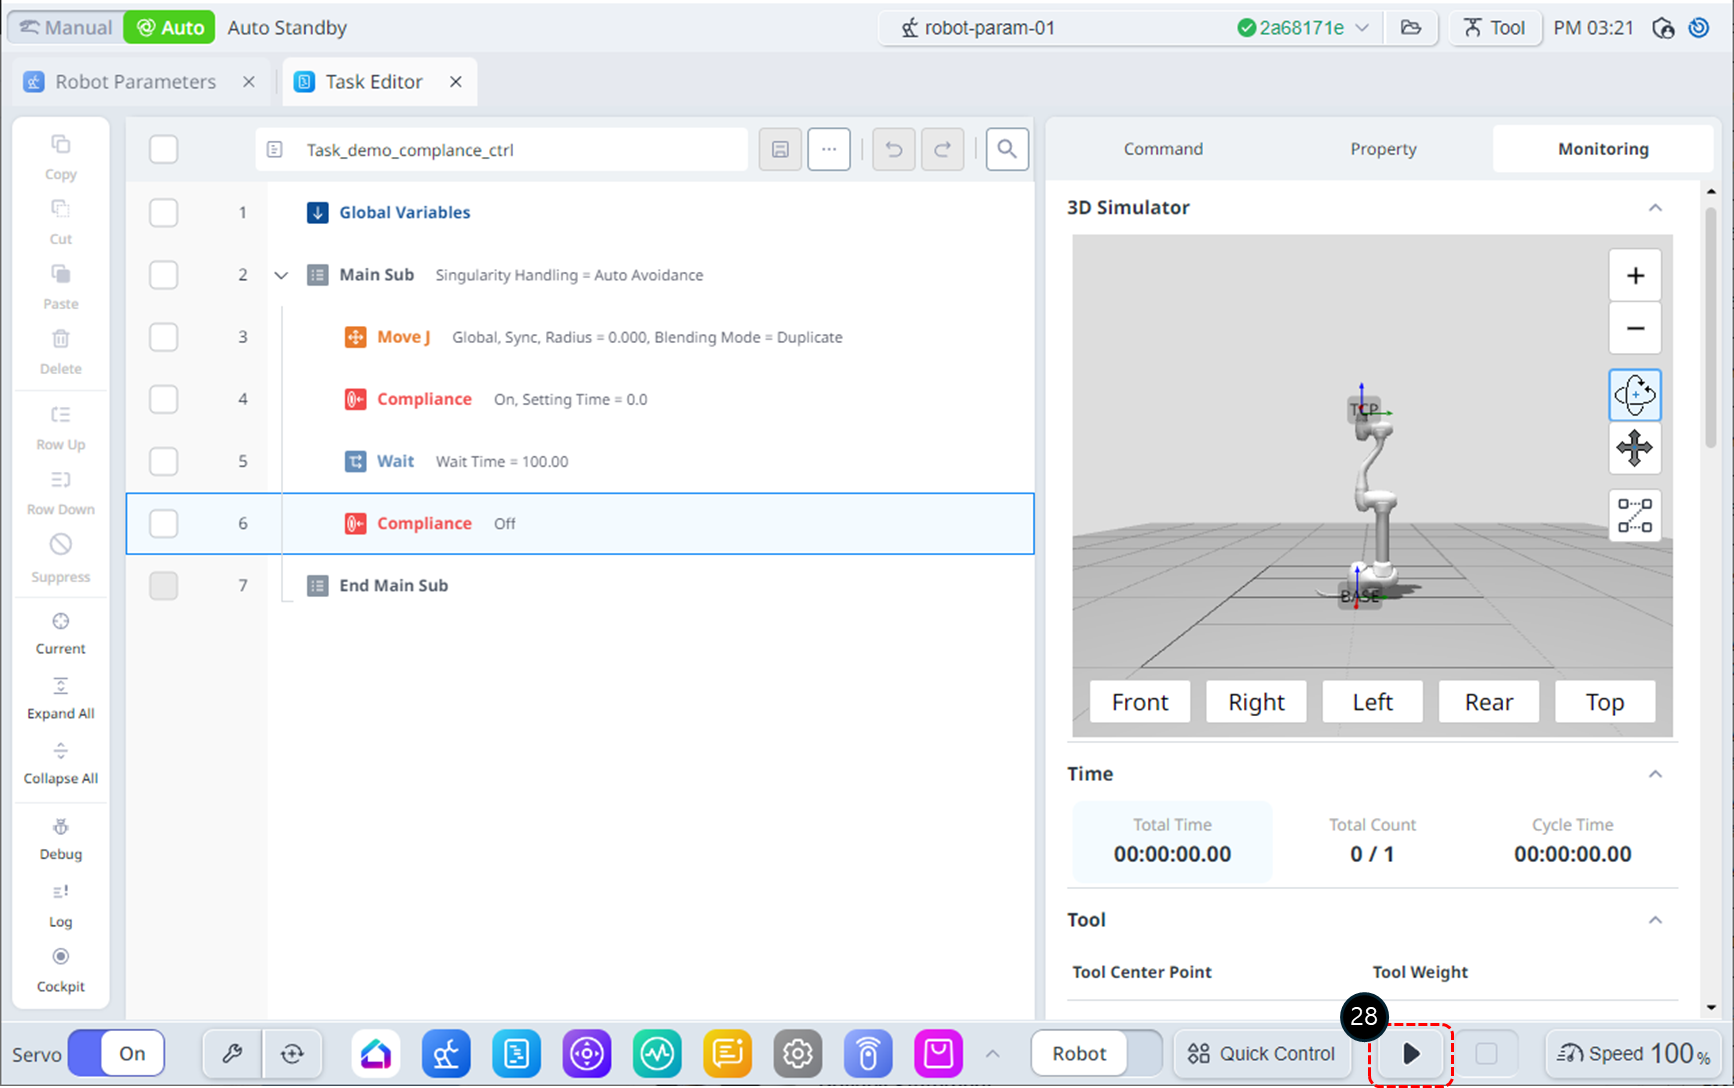Click the Front view button
1734x1088 pixels.
coord(1139,702)
